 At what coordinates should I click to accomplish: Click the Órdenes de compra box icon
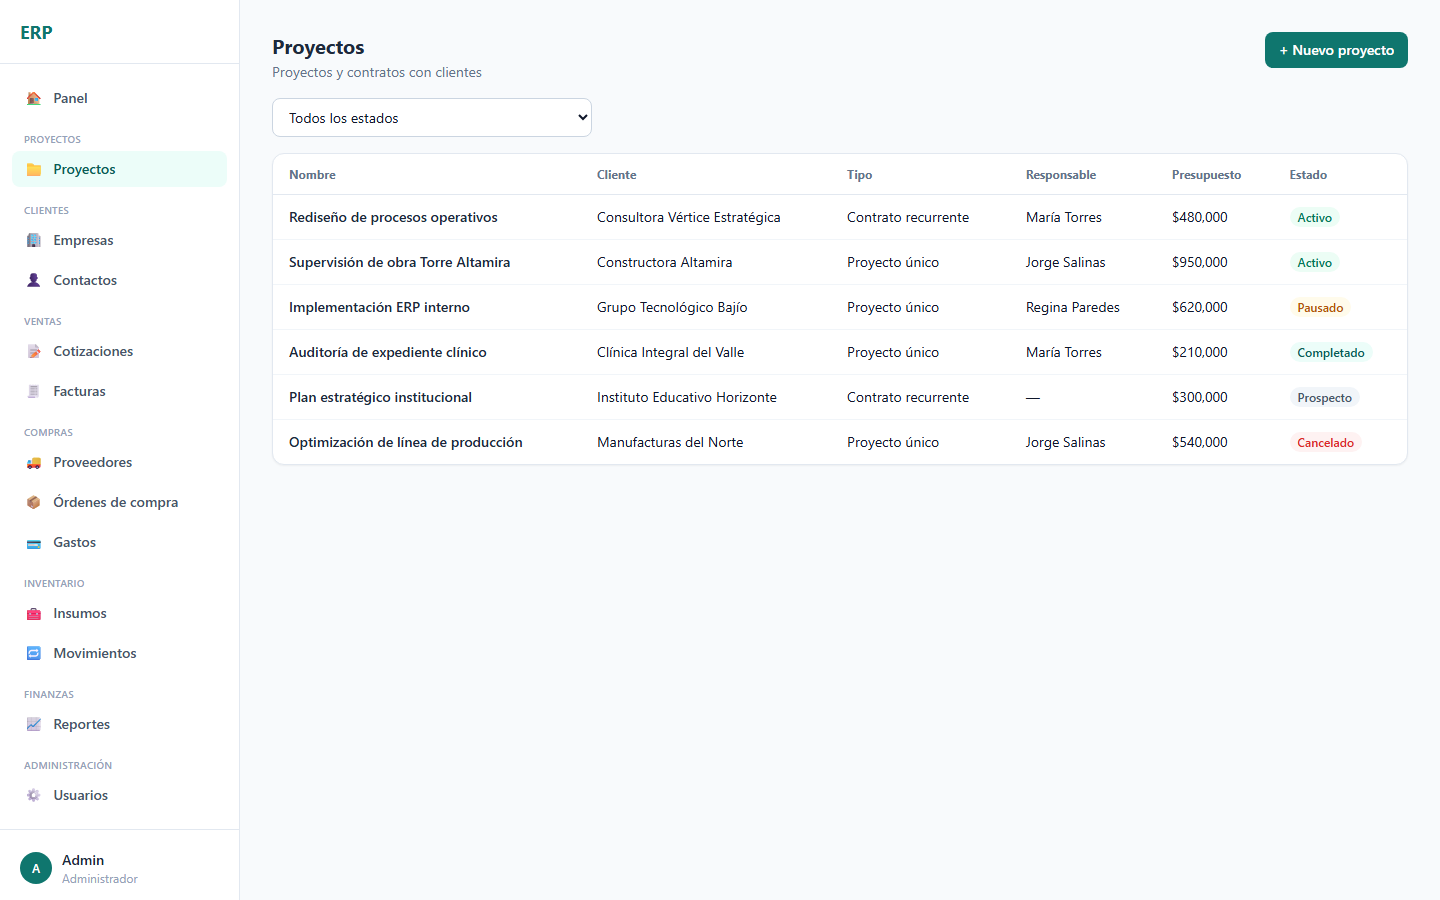[34, 502]
